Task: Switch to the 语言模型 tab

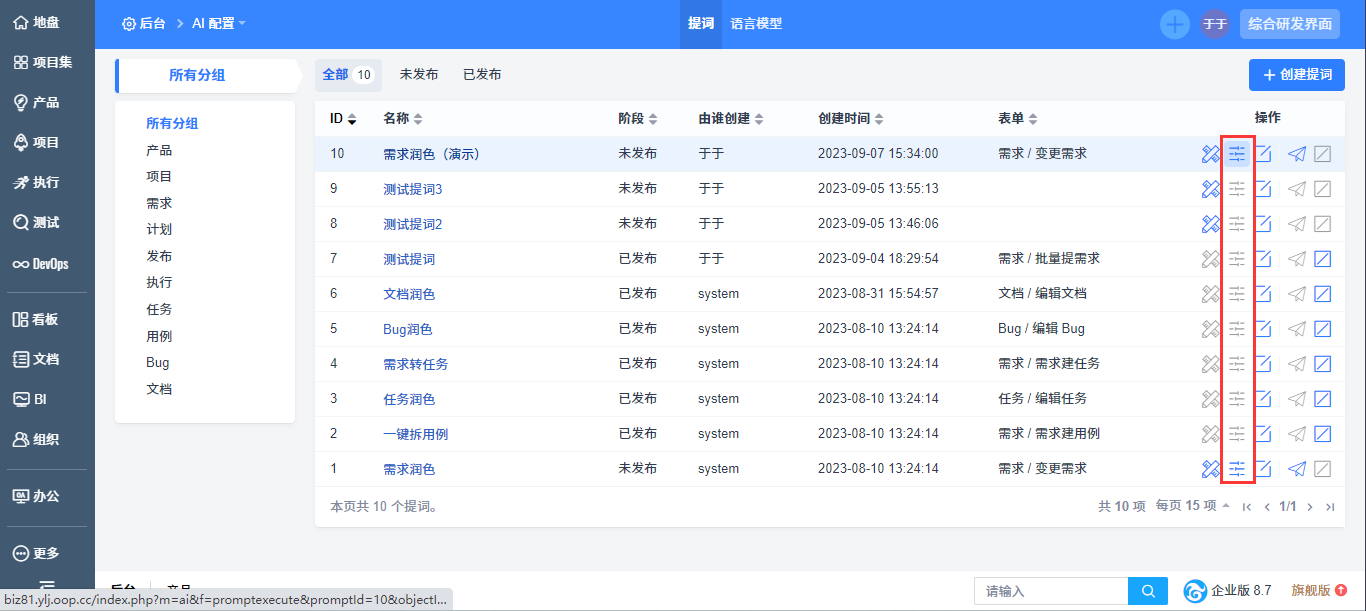Action: tap(756, 24)
